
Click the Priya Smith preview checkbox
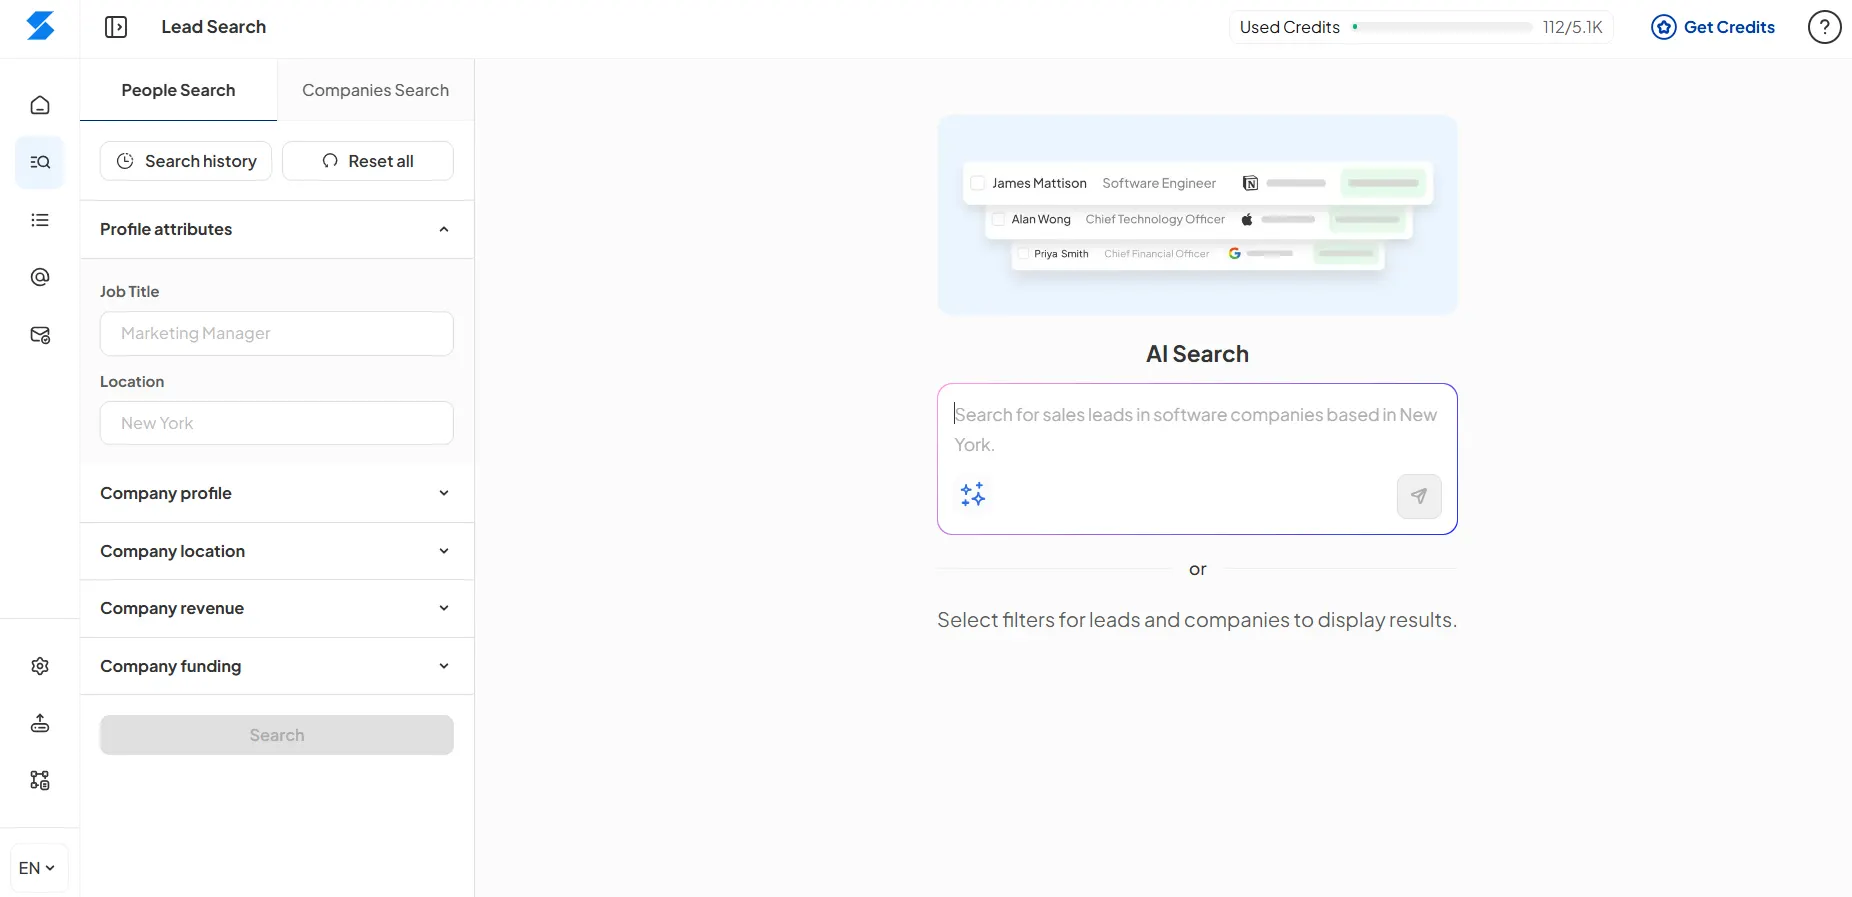point(1023,254)
